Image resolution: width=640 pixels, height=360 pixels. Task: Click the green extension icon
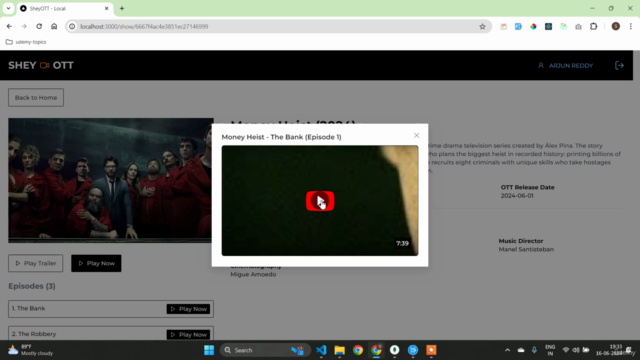coord(563,27)
